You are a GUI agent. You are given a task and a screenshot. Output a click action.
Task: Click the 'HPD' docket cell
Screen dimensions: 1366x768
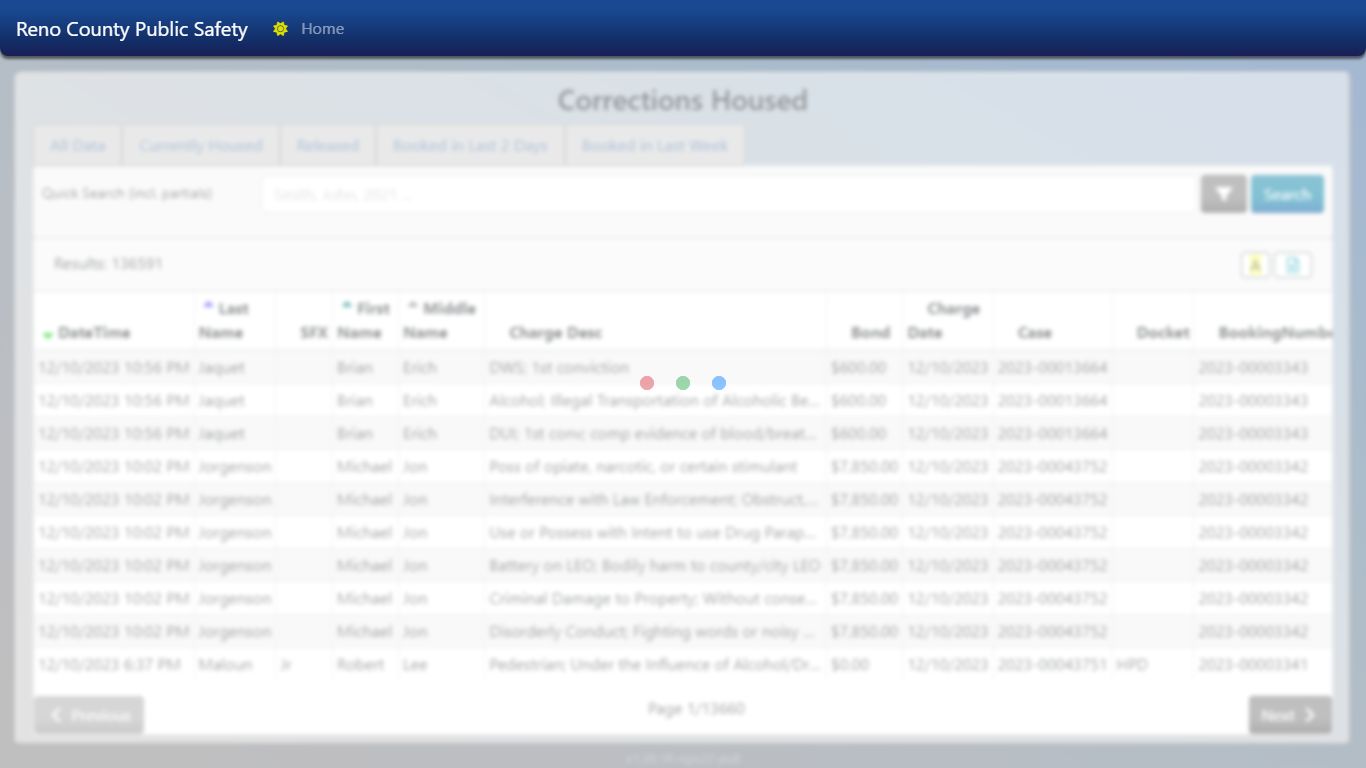1153,665
